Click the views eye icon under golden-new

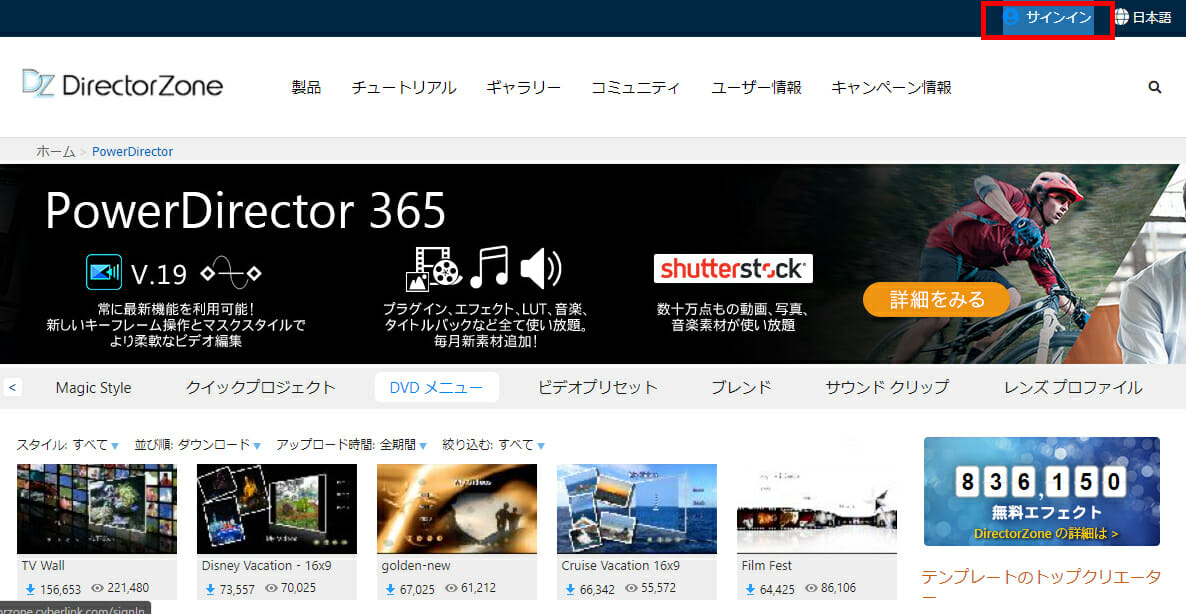pos(451,588)
